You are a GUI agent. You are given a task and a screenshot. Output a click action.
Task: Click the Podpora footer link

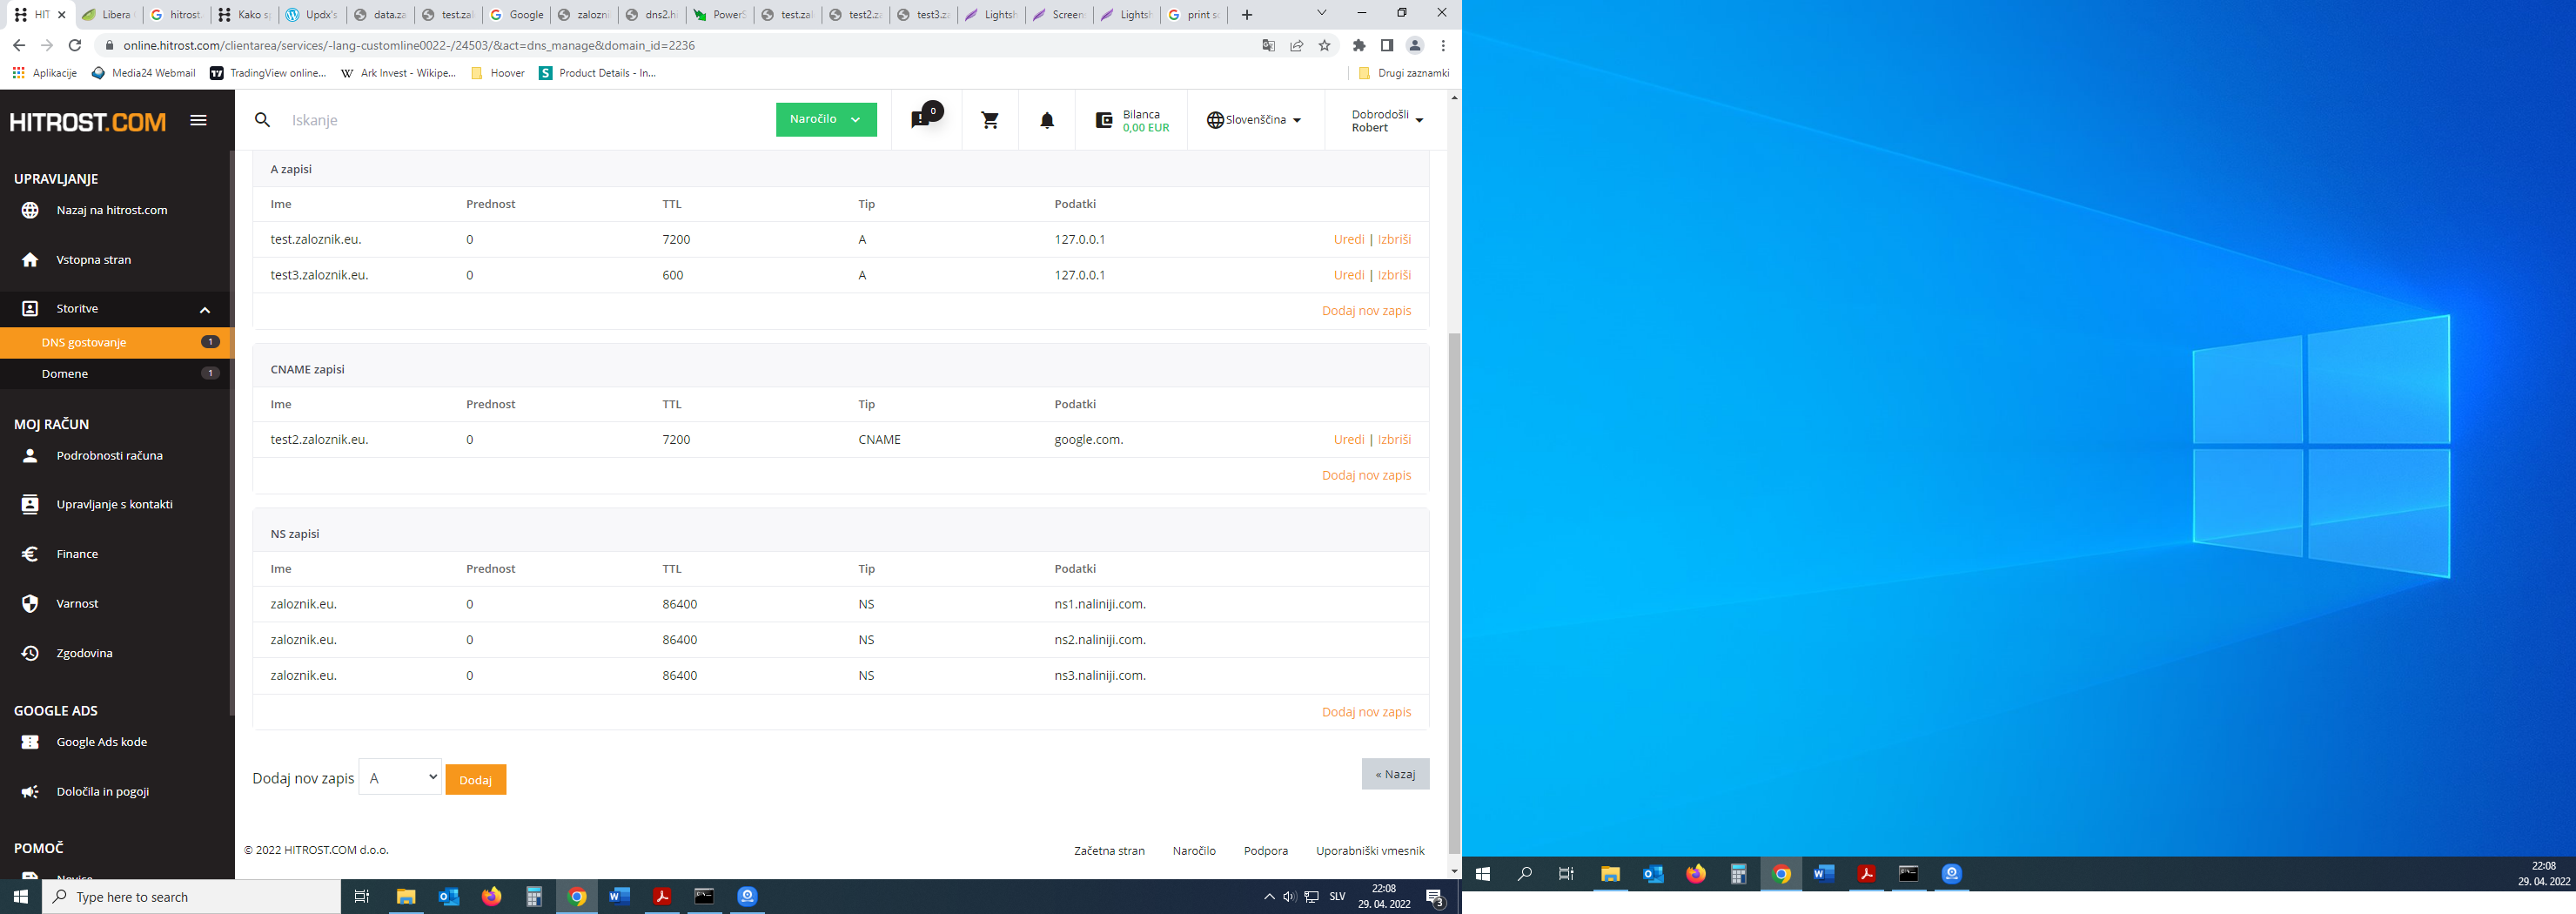click(1265, 851)
